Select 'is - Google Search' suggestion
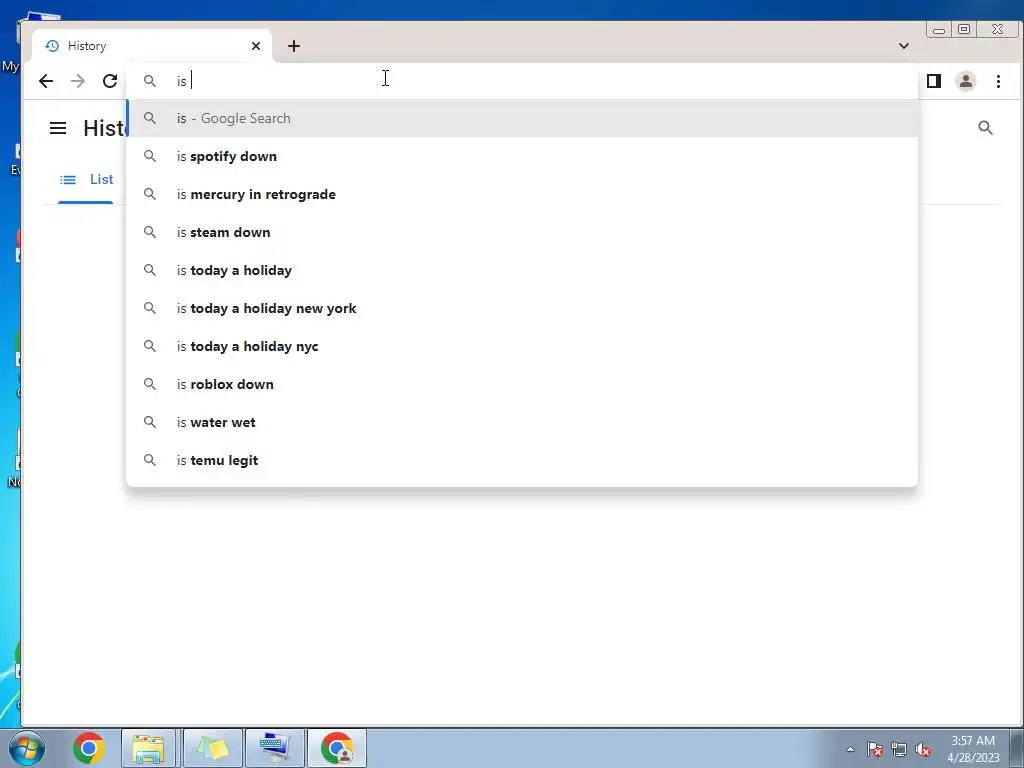Image resolution: width=1024 pixels, height=768 pixels. pos(522,118)
